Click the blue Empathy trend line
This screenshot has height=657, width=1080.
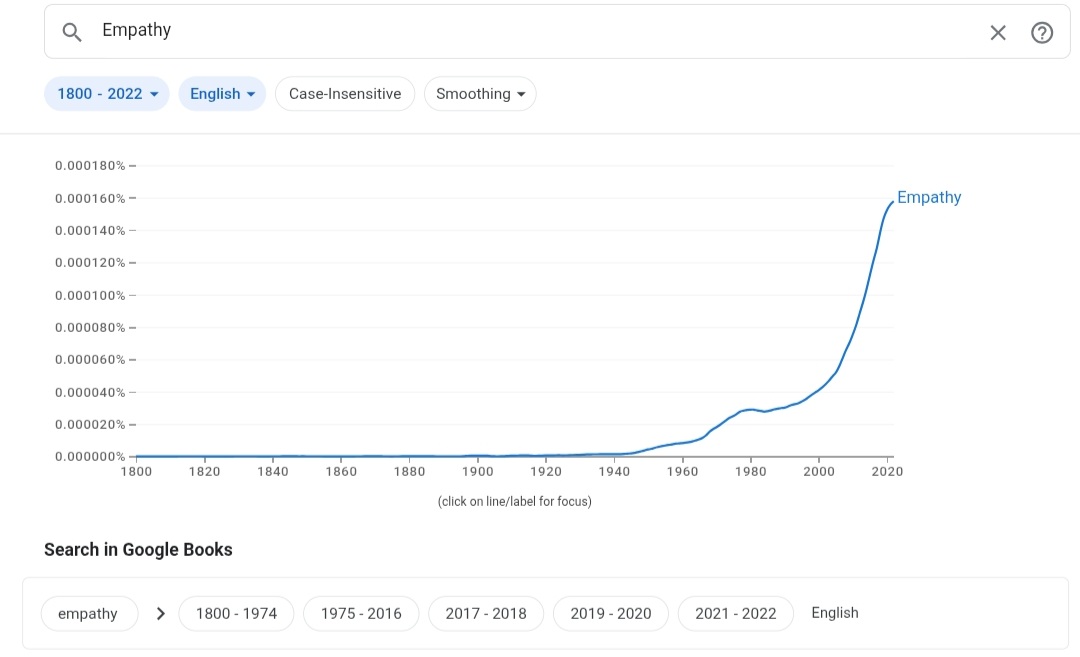[853, 325]
